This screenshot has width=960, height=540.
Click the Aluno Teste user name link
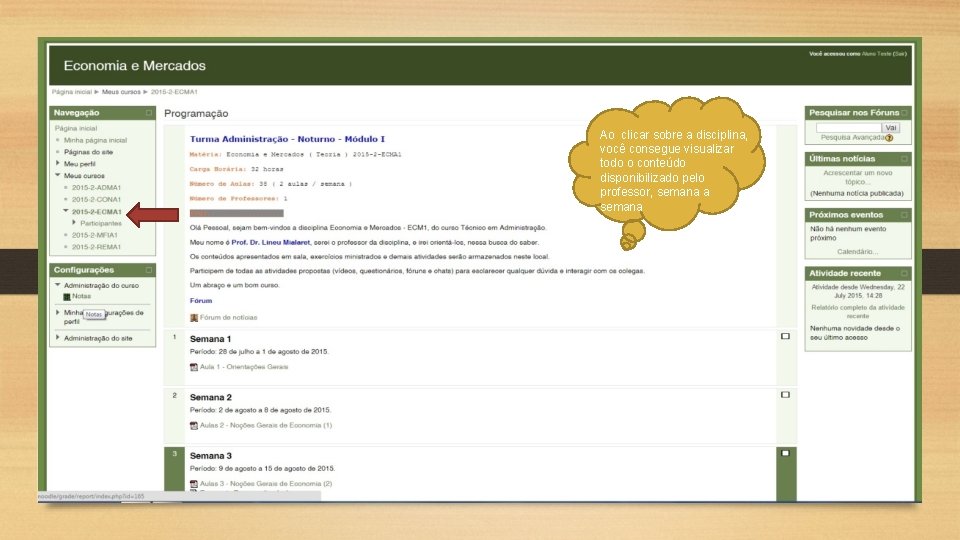[876, 54]
